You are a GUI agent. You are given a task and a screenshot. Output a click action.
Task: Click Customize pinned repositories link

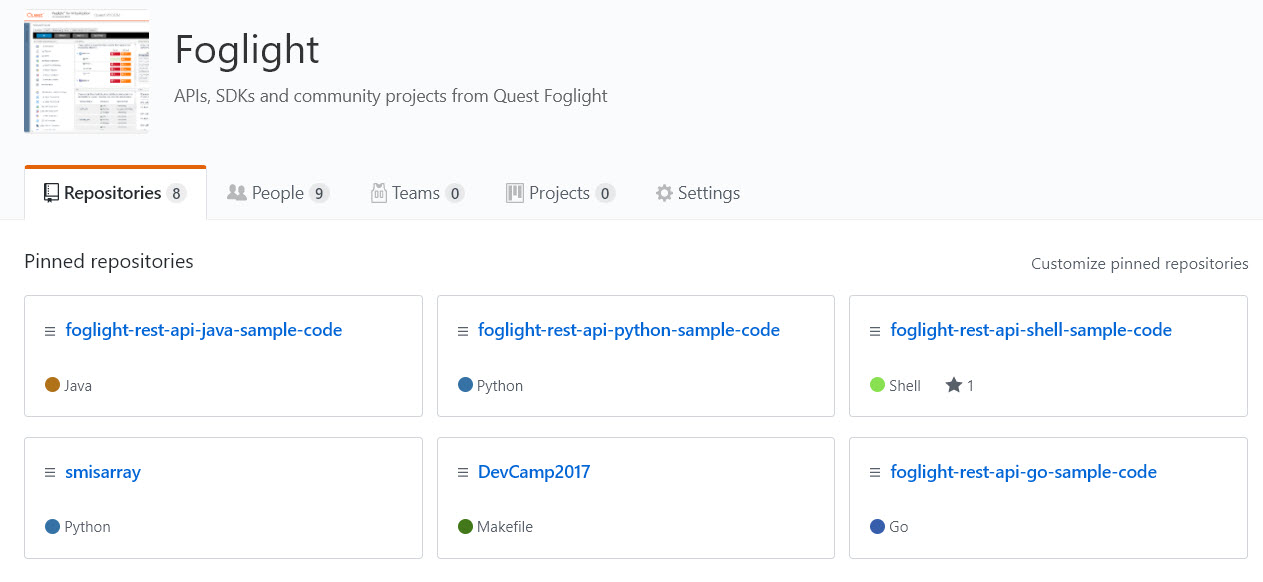click(1140, 264)
